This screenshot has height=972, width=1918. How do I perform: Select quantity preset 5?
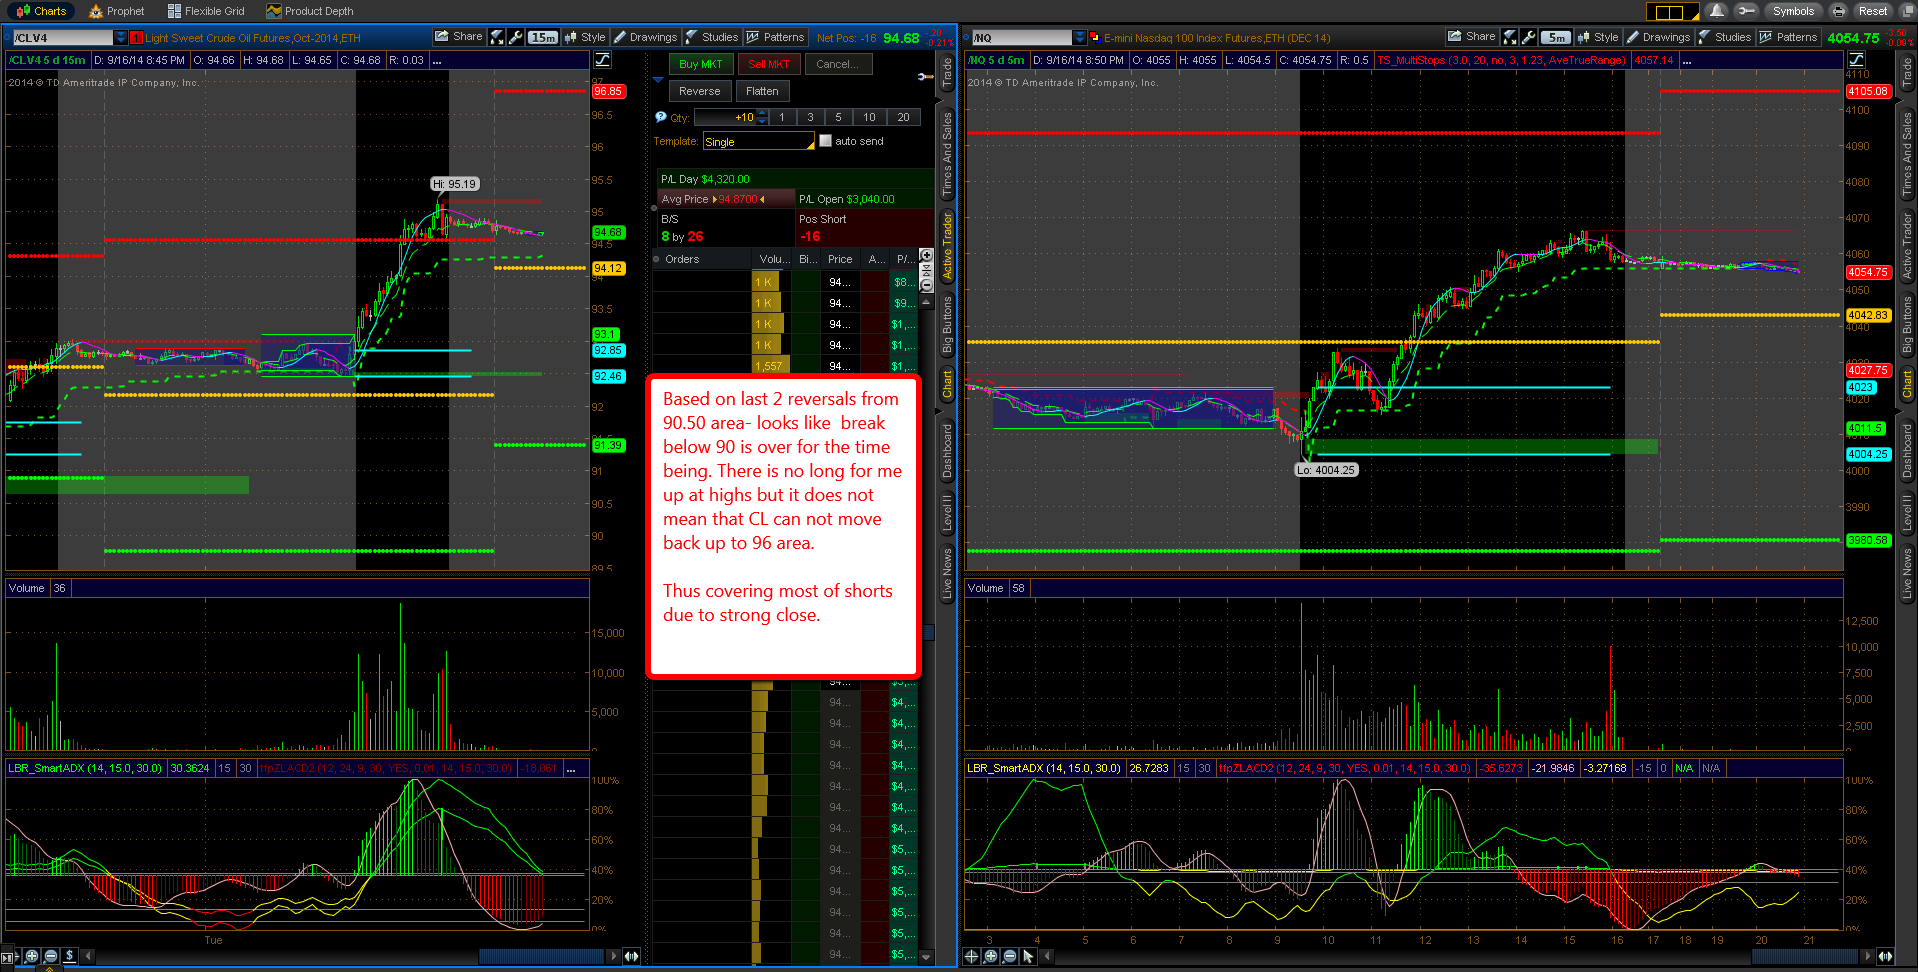838,117
